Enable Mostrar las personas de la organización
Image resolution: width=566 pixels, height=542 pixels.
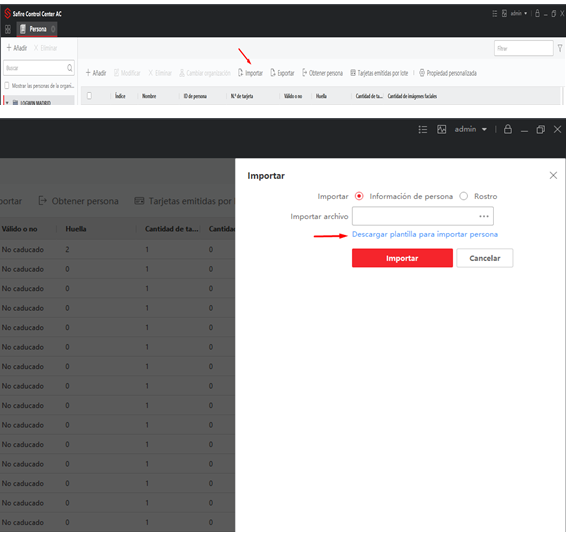click(x=6, y=86)
